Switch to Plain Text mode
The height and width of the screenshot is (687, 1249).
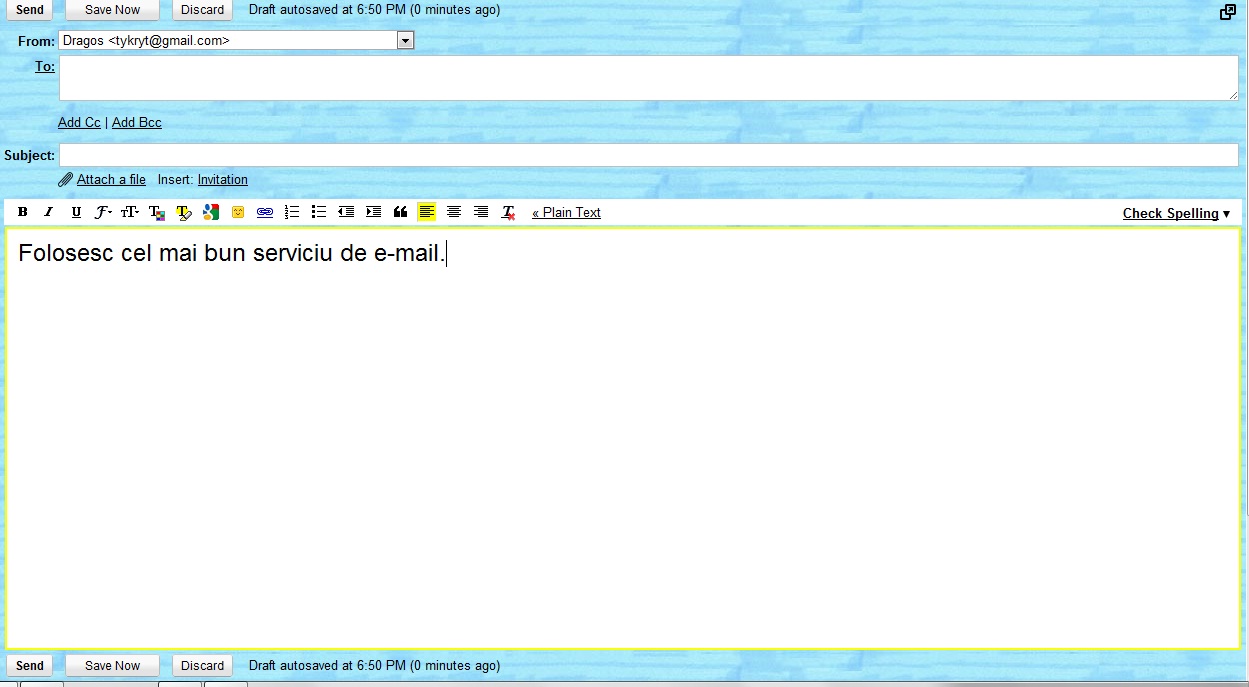click(566, 212)
